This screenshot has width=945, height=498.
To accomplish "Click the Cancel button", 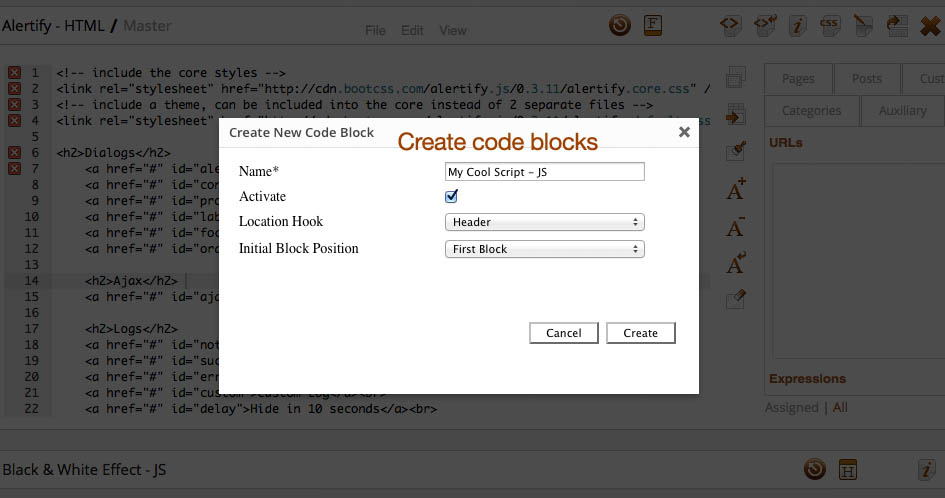I will coord(564,333).
